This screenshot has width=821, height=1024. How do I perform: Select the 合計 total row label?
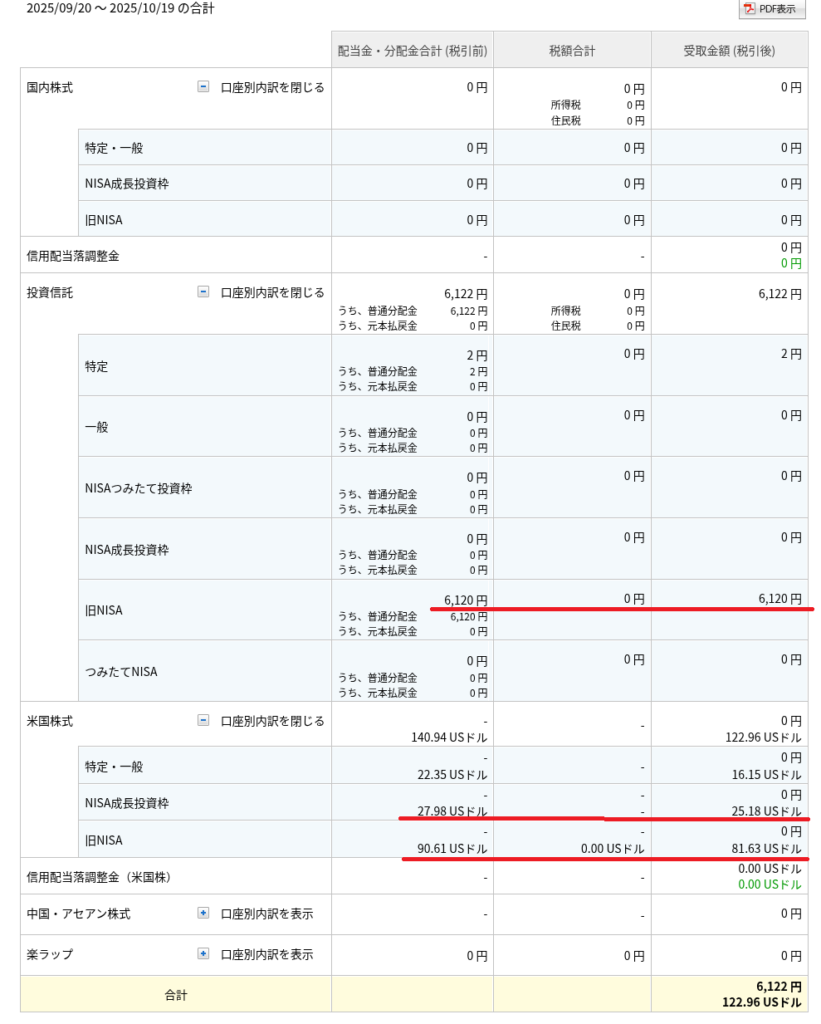176,994
